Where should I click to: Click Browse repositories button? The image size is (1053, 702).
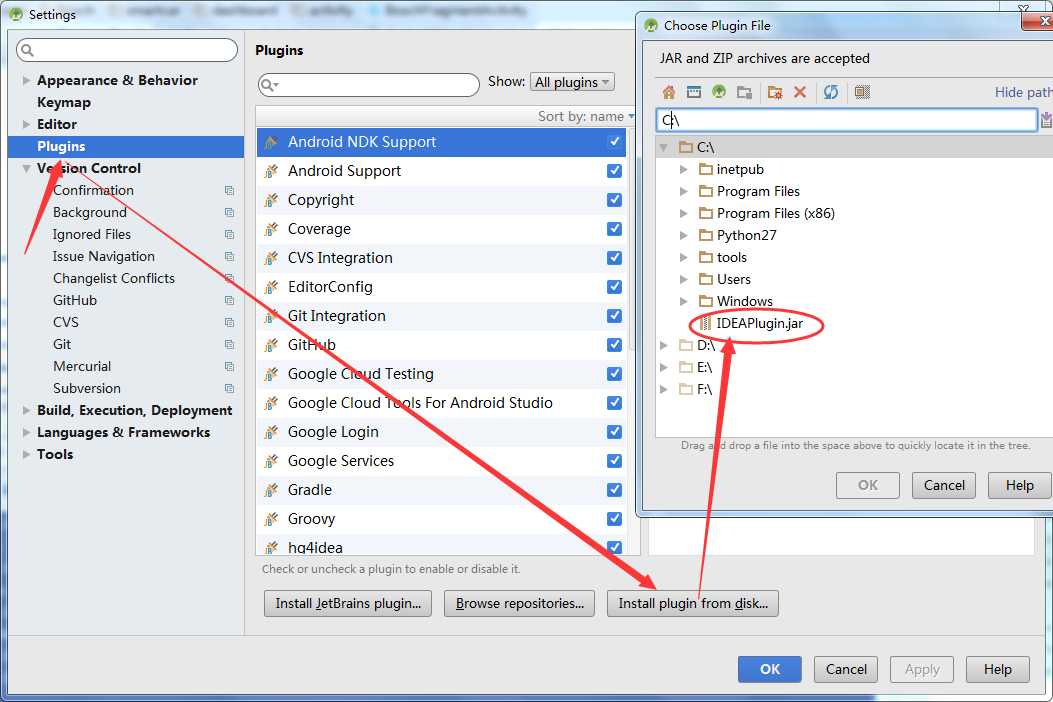point(519,603)
